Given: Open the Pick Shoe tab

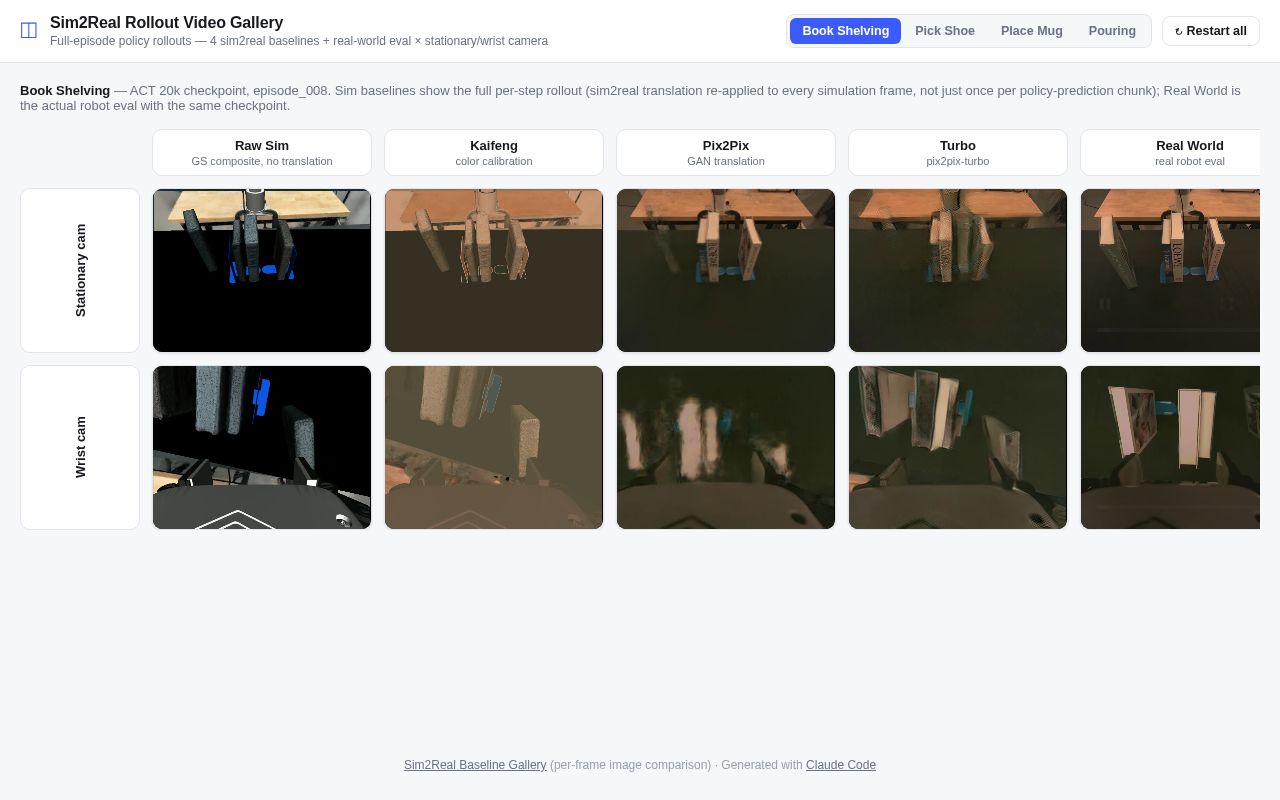Looking at the screenshot, I should click(945, 31).
